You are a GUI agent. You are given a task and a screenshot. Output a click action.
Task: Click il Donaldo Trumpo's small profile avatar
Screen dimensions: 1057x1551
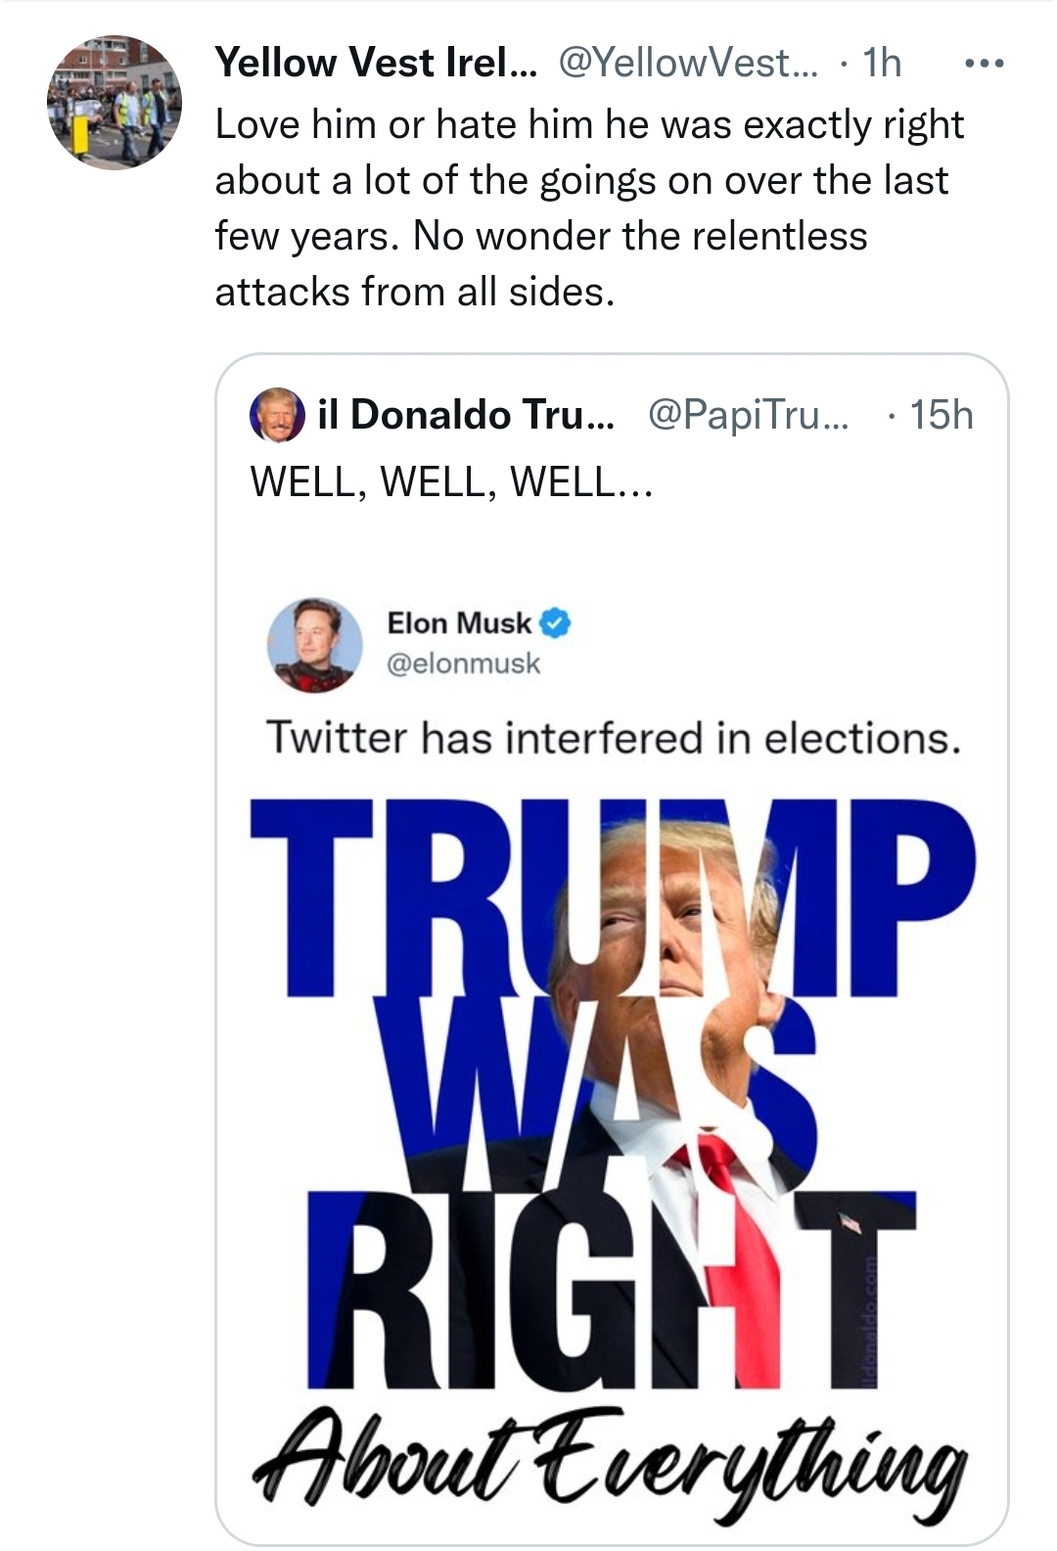click(277, 415)
